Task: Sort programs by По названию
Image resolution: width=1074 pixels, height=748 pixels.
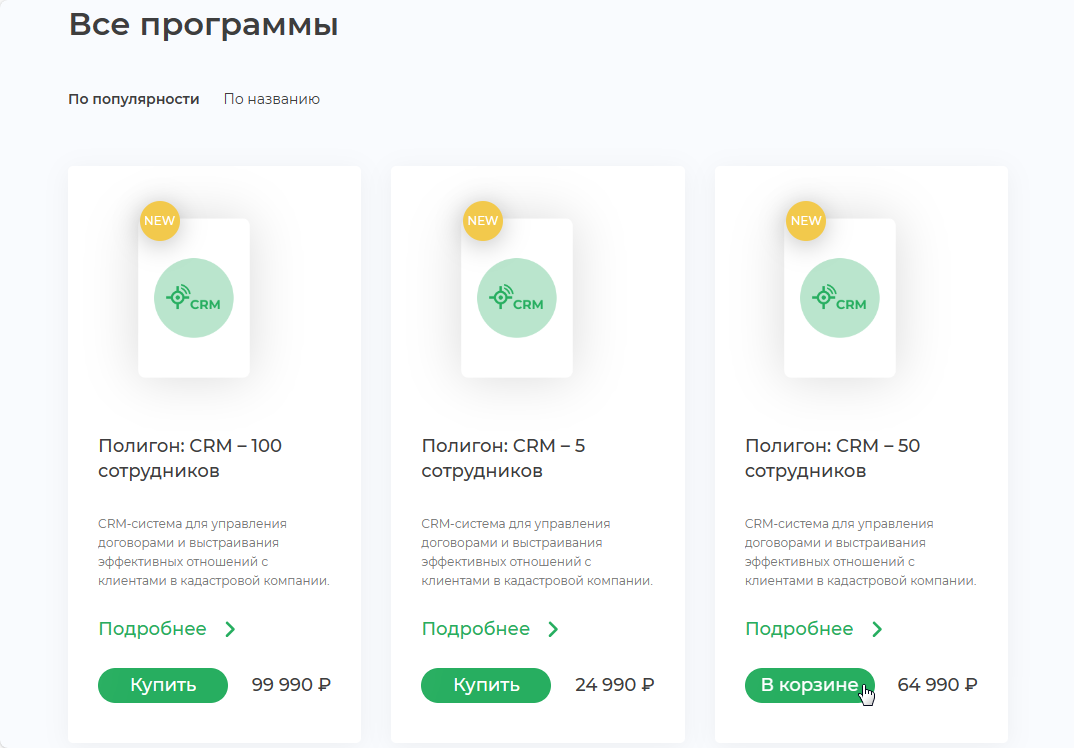Action: coord(272,99)
